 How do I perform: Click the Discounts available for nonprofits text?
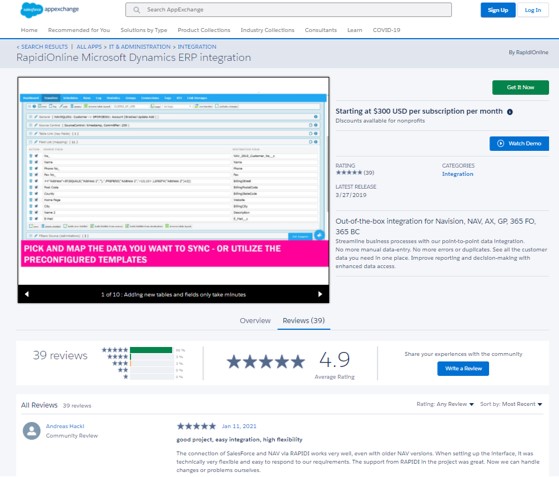(380, 121)
